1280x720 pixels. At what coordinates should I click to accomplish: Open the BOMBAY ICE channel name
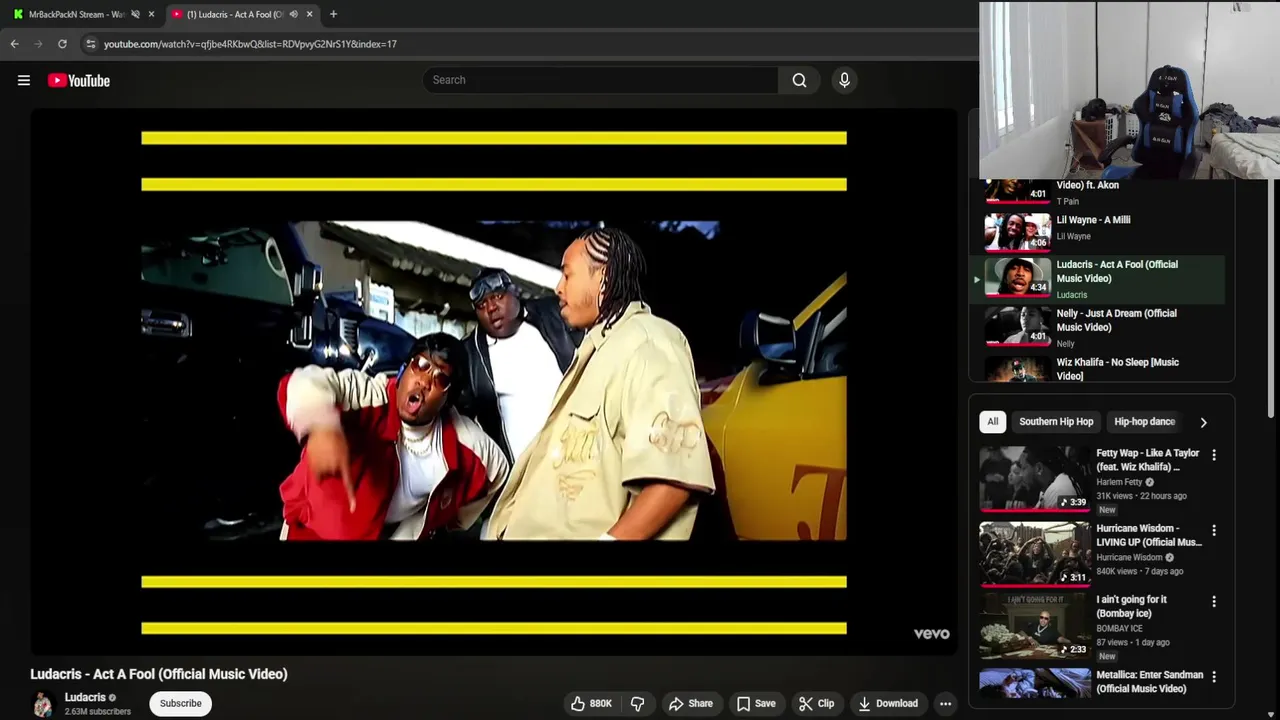point(1119,629)
